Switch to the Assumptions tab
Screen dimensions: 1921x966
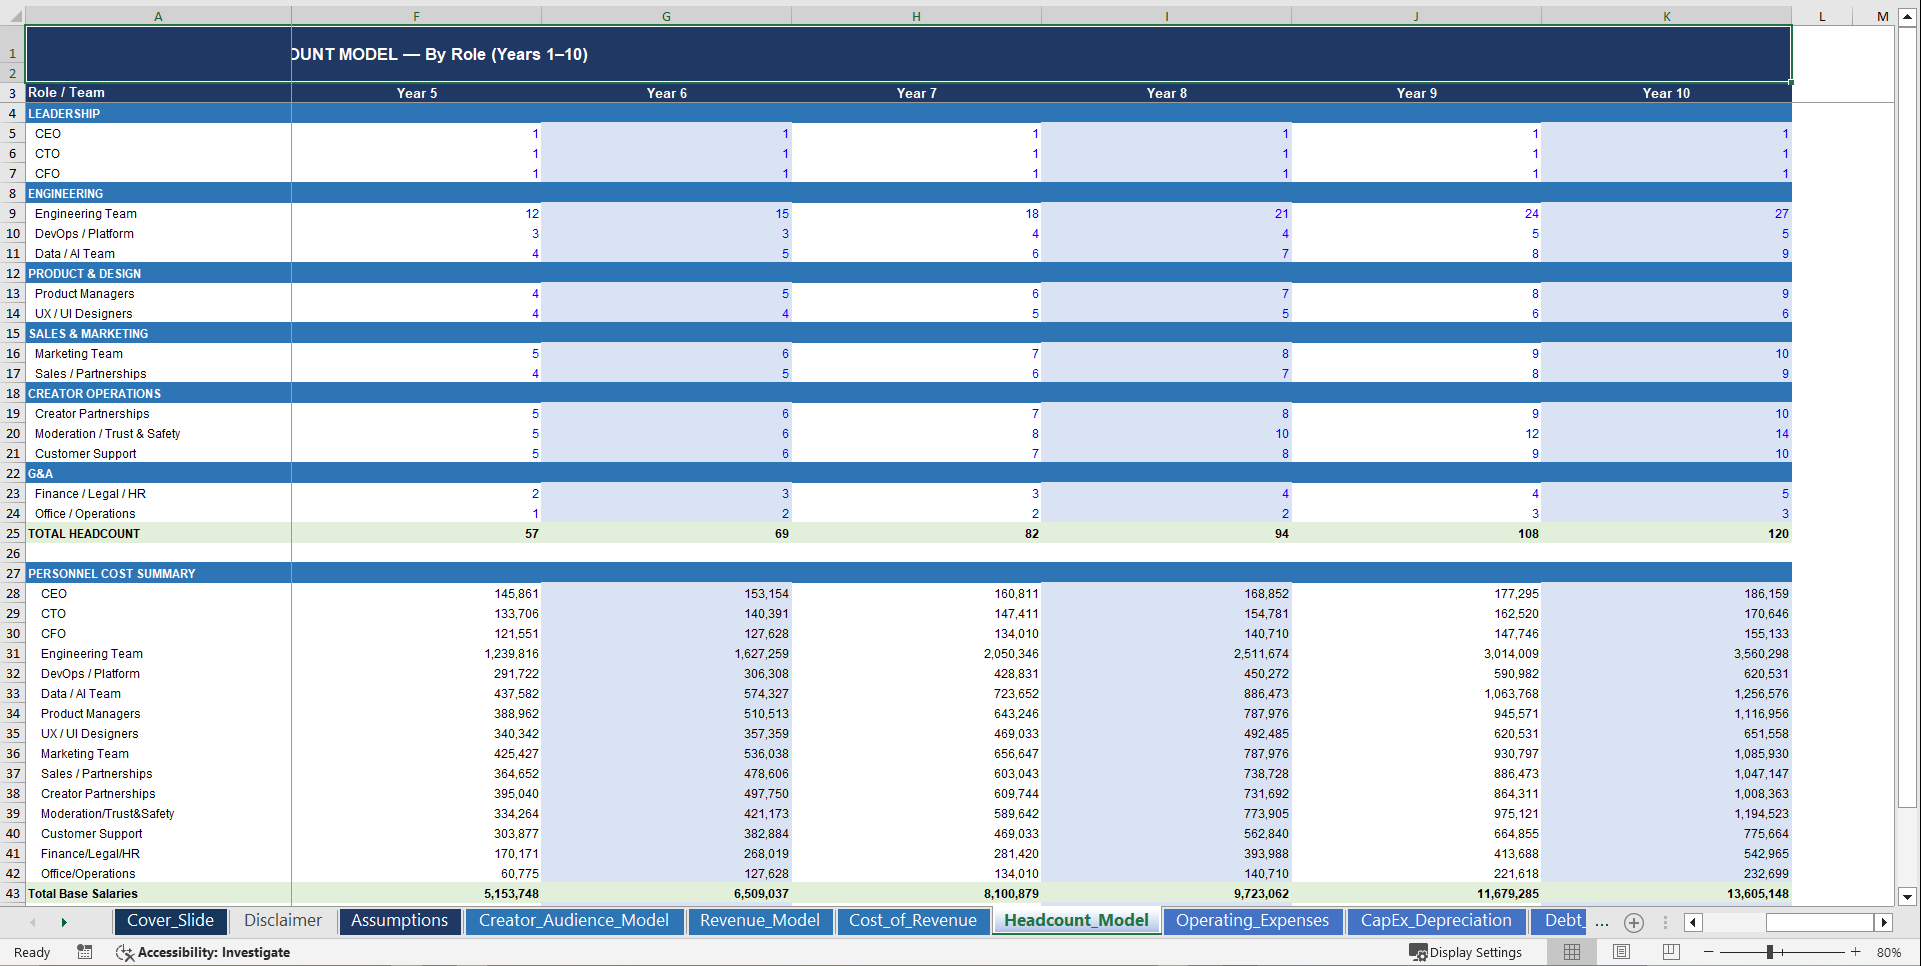tap(399, 921)
